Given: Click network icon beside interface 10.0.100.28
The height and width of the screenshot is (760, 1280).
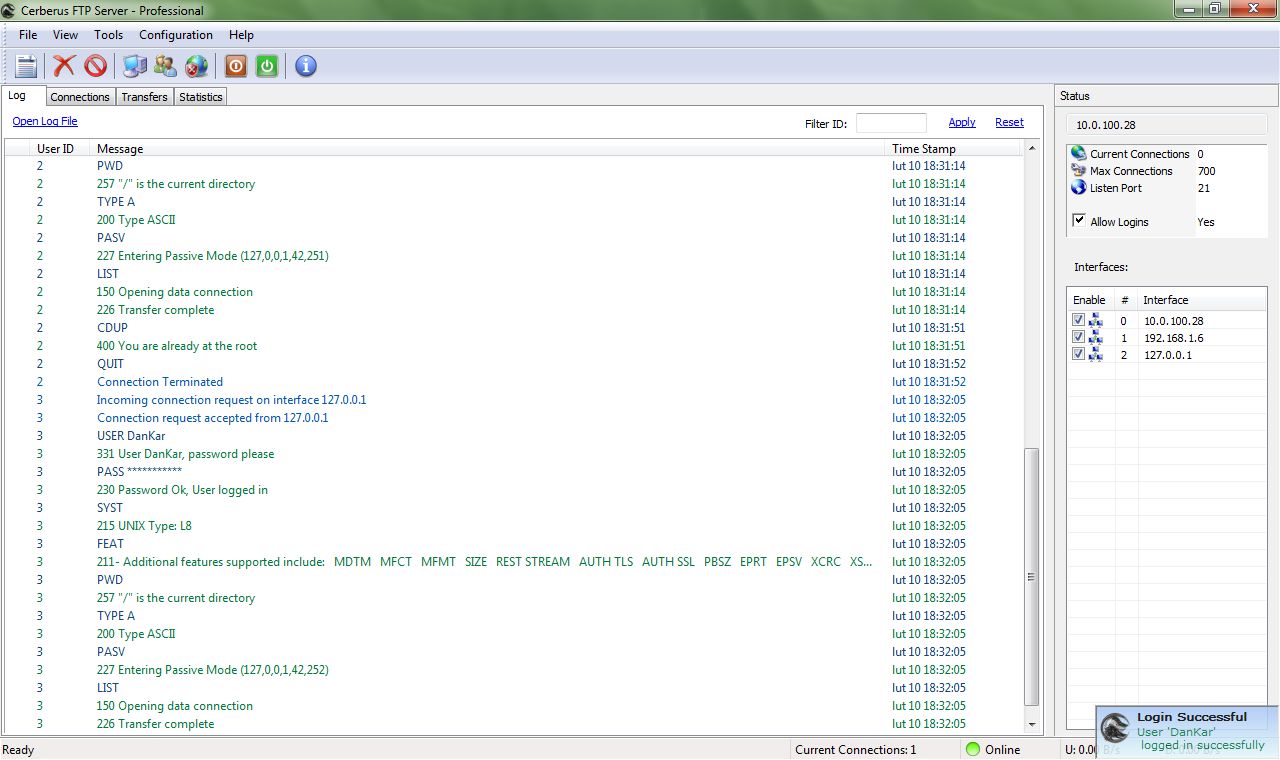Looking at the screenshot, I should point(1095,321).
